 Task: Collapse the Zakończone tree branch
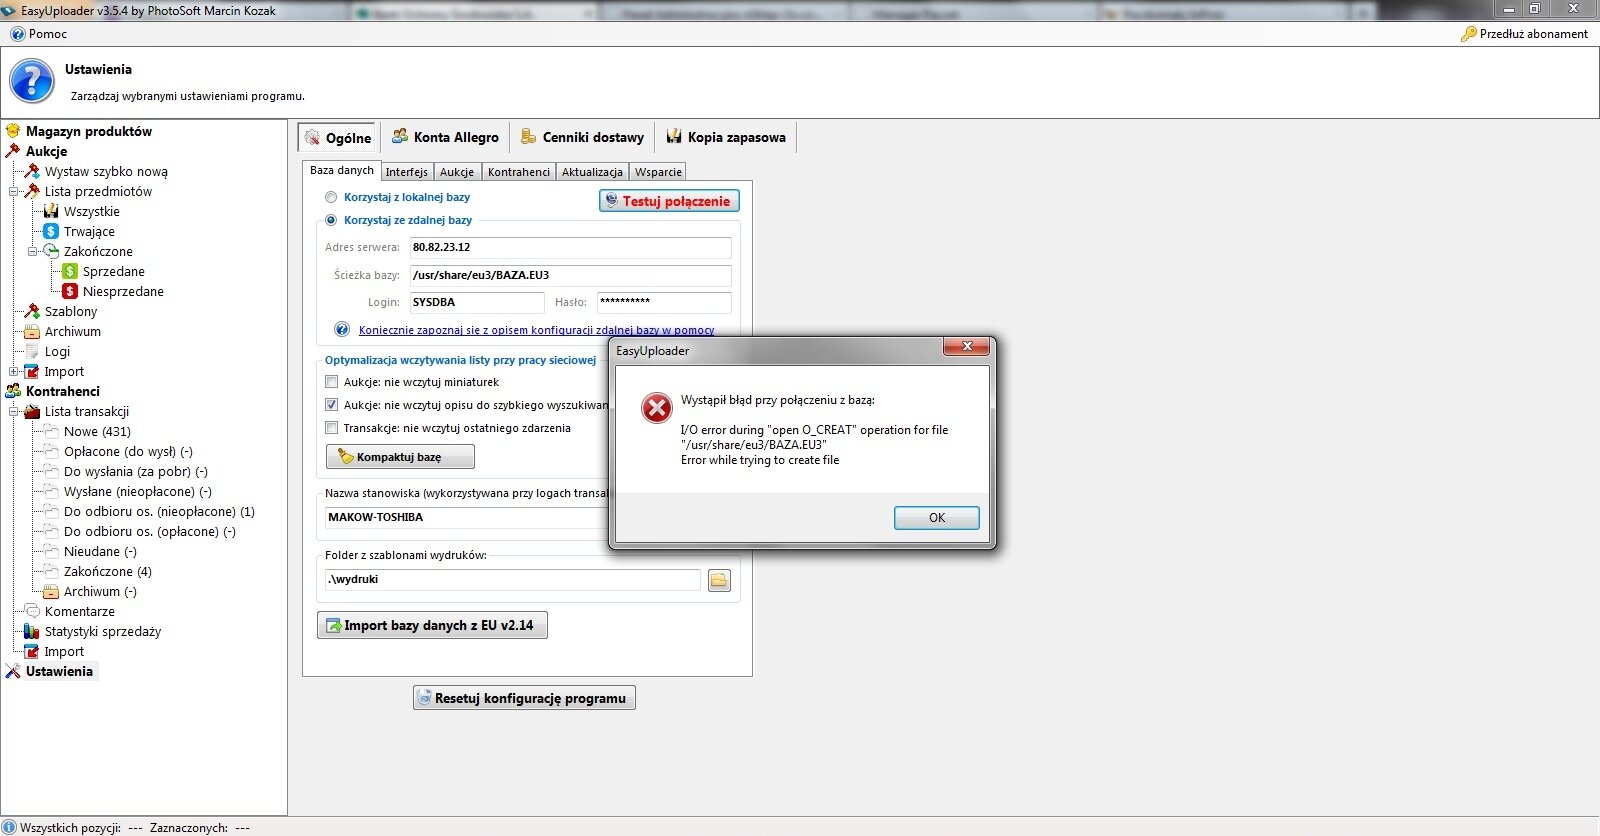click(x=33, y=251)
